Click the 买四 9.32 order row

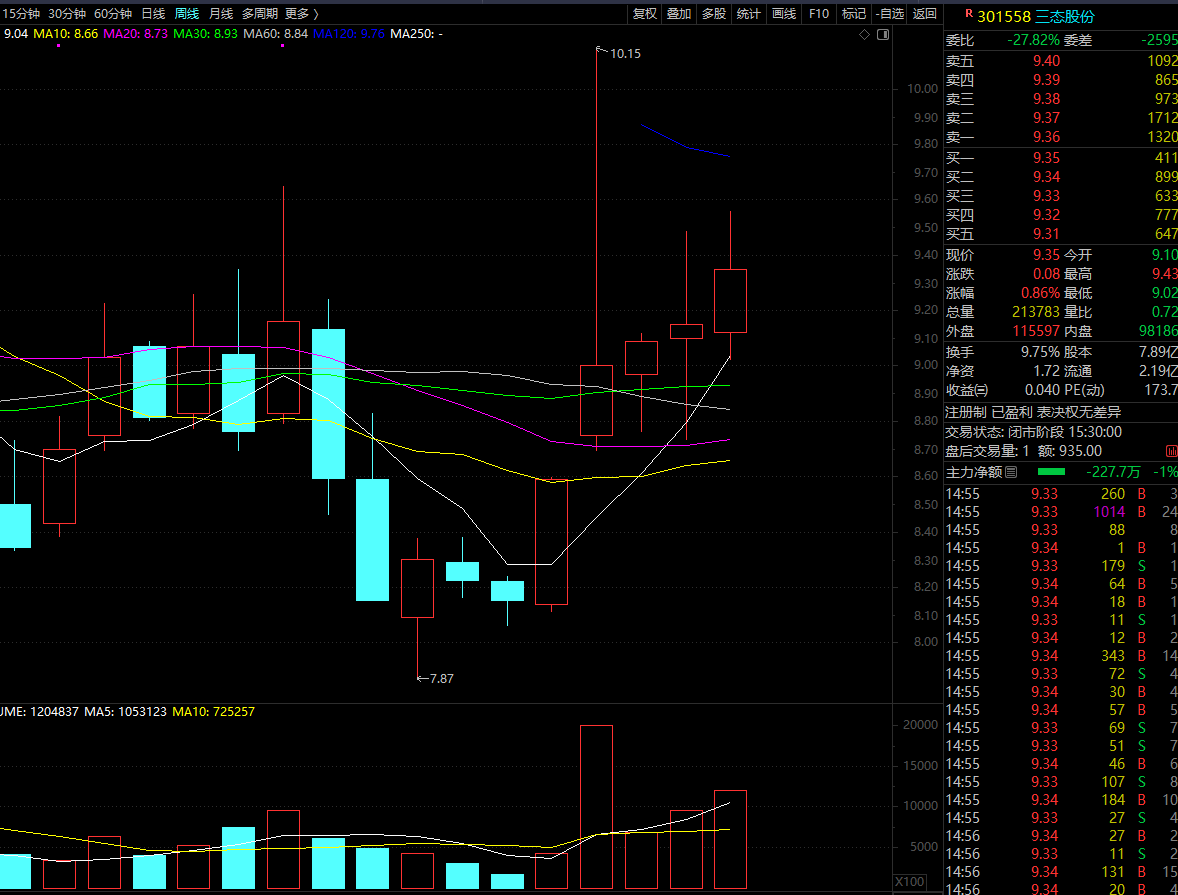click(1061, 215)
